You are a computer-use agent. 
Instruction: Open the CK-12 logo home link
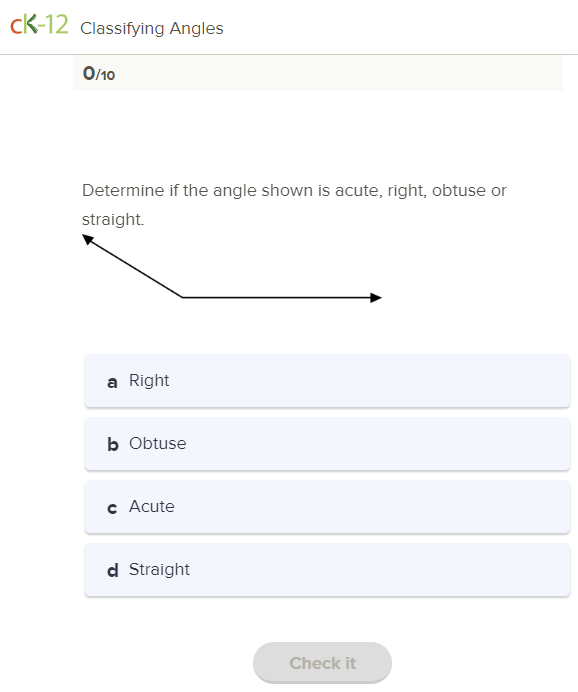(39, 25)
